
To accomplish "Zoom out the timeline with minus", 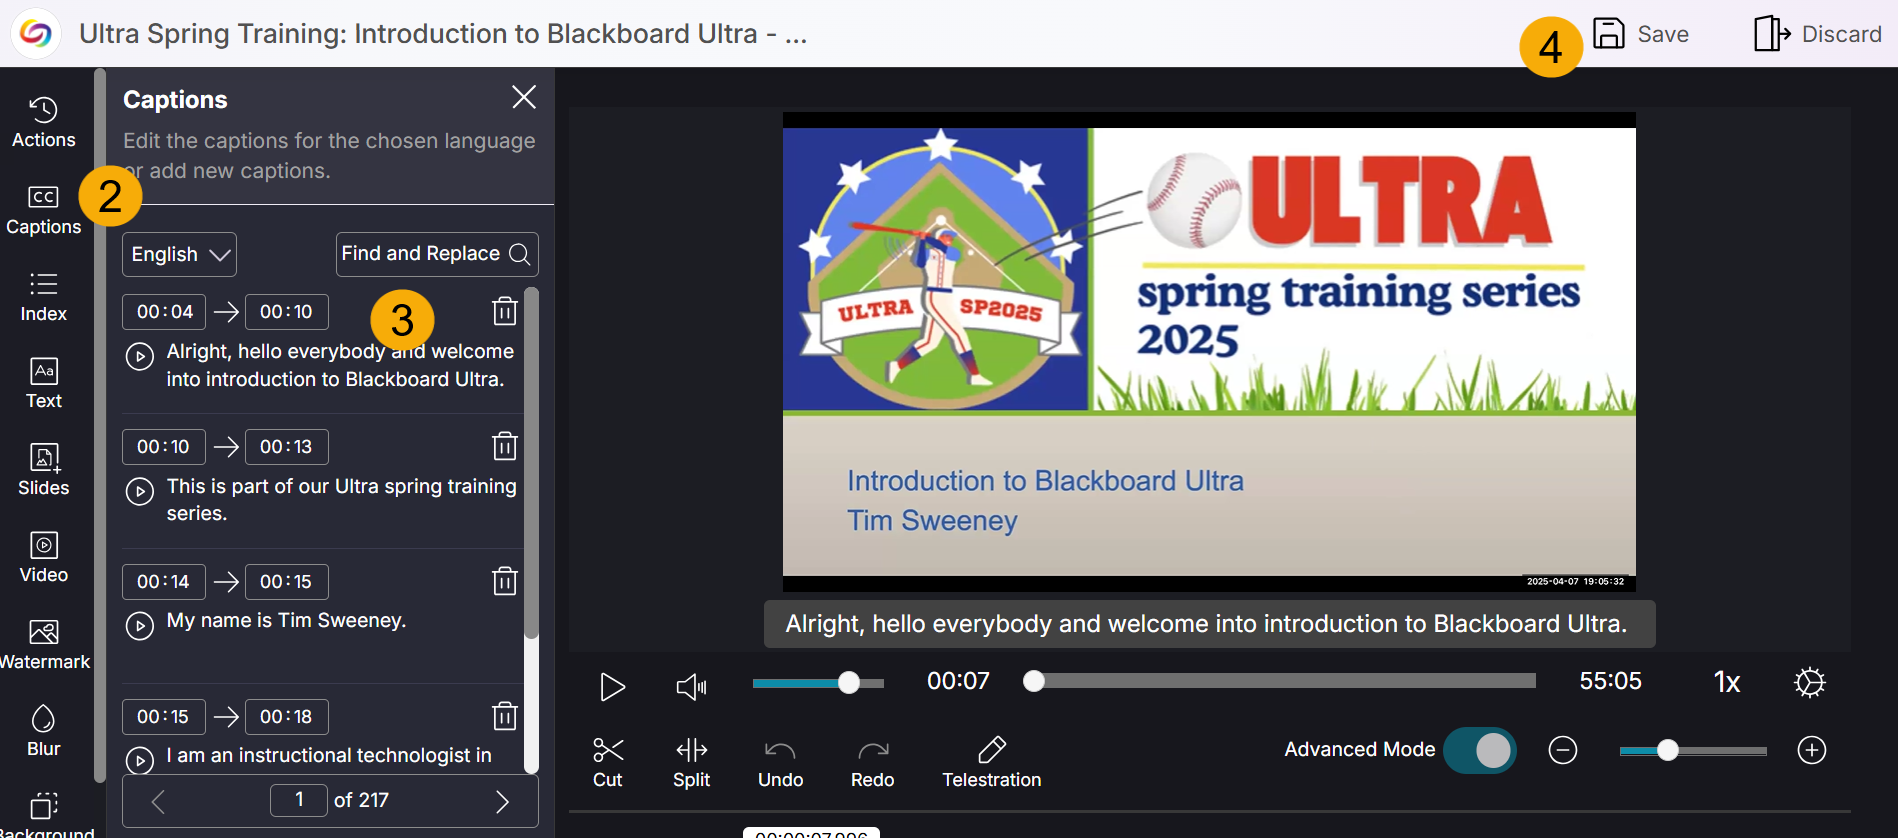I will point(1563,750).
